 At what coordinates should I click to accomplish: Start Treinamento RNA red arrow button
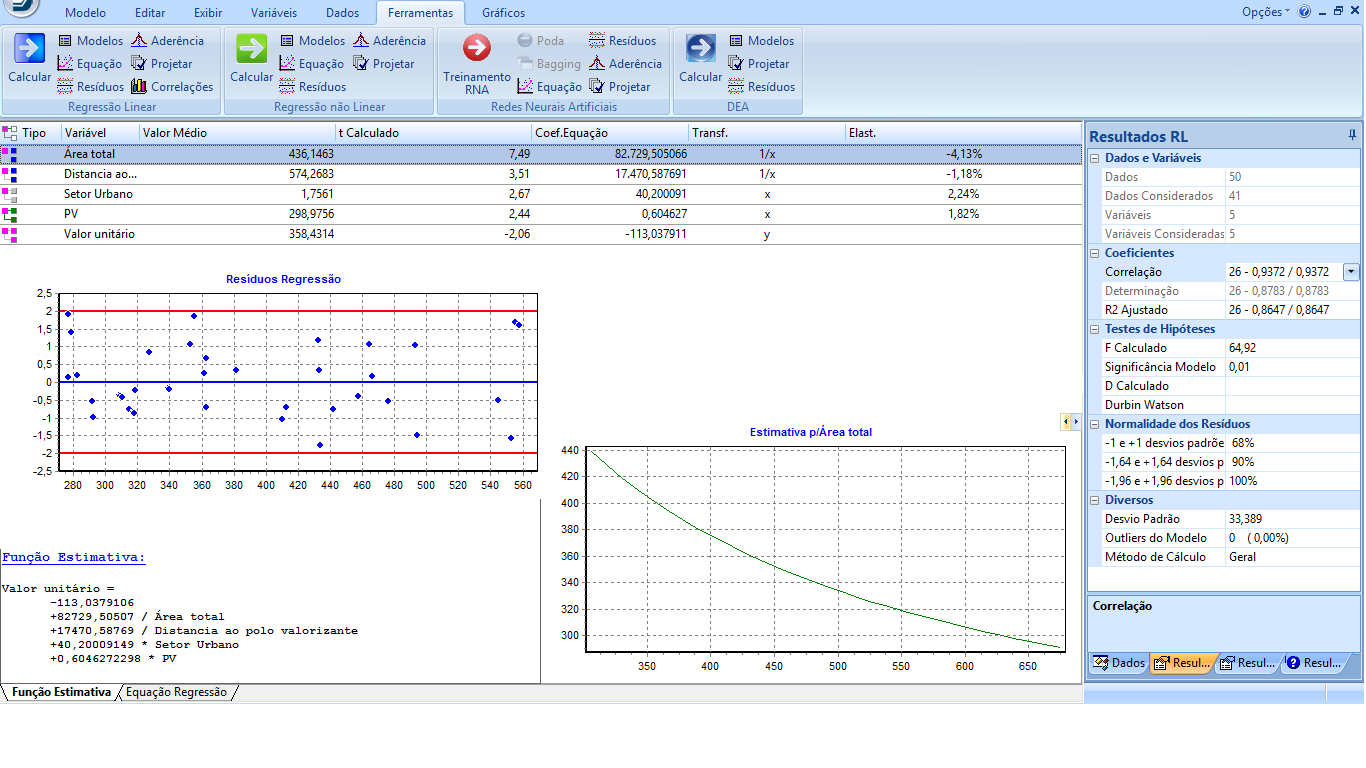(x=477, y=63)
